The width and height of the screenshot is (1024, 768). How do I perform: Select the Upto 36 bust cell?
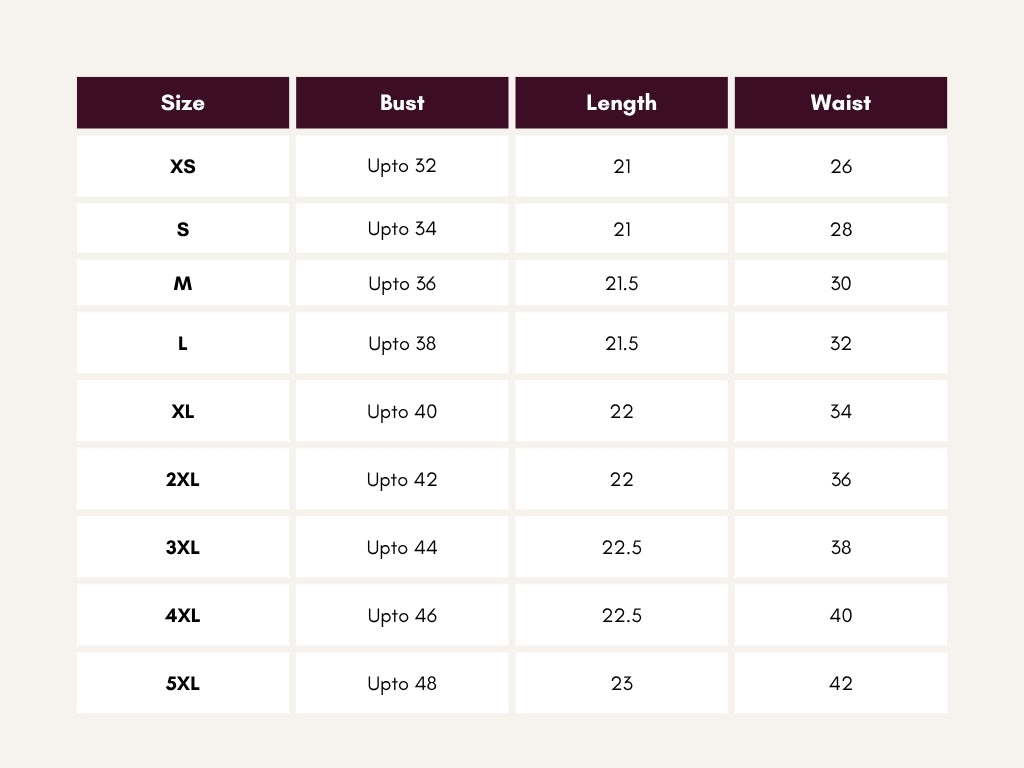point(402,283)
